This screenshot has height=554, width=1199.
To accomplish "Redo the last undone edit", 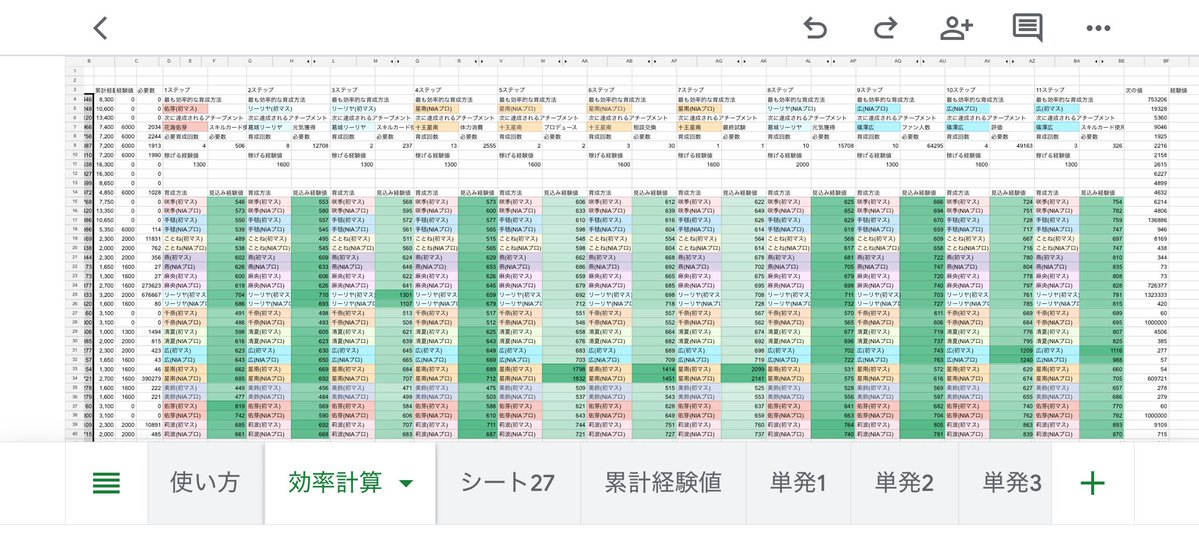I will point(885,28).
